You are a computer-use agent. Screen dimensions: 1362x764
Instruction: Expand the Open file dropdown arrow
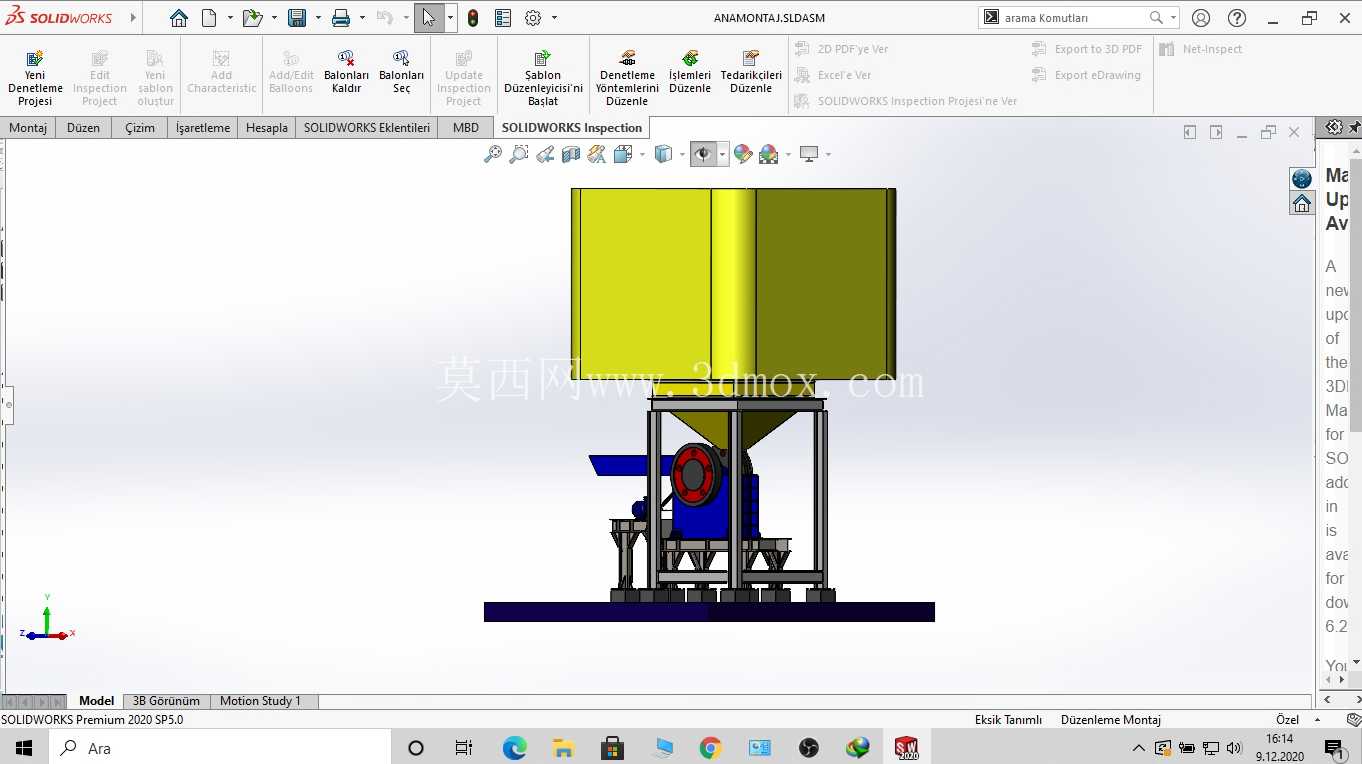click(274, 18)
